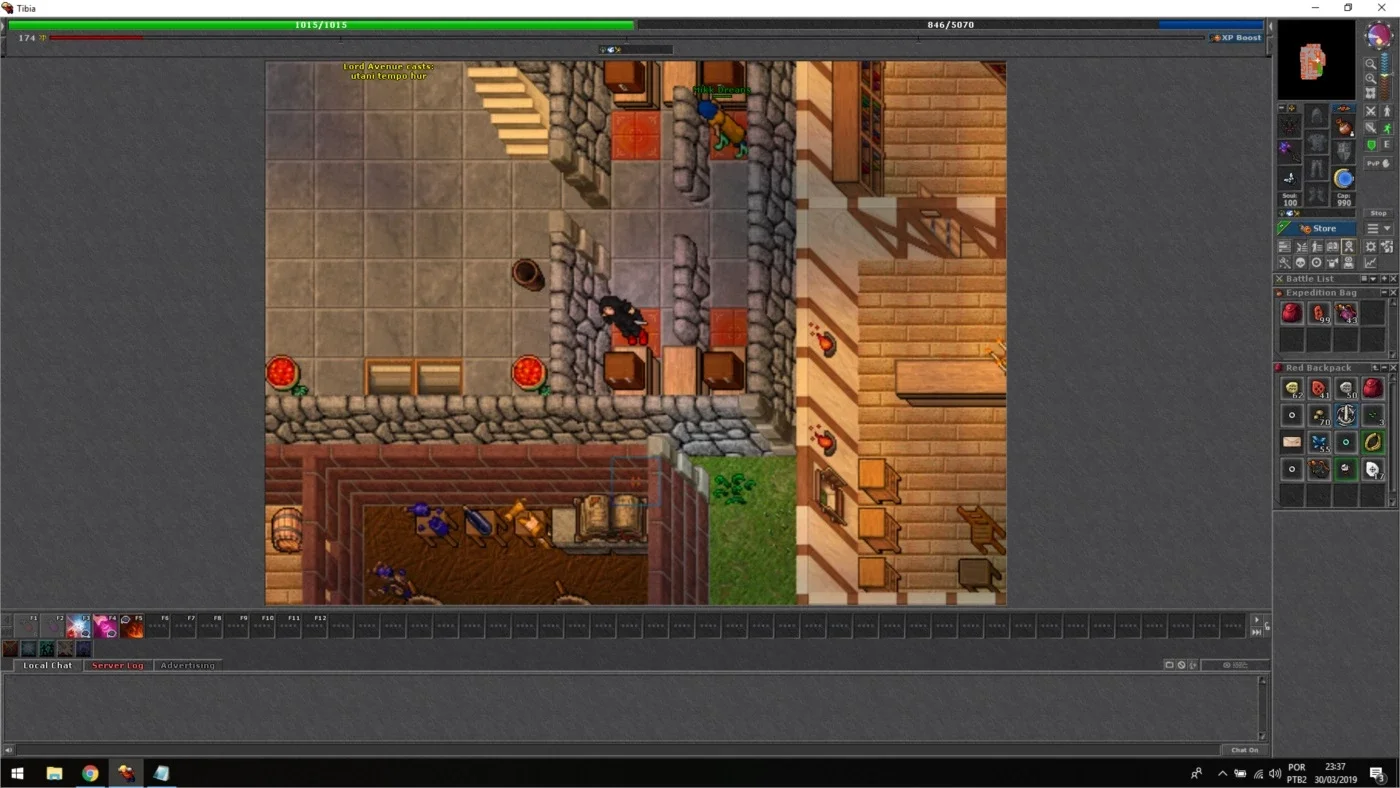Toggle expert mode E button
The image size is (1400, 788).
pos(1387,145)
